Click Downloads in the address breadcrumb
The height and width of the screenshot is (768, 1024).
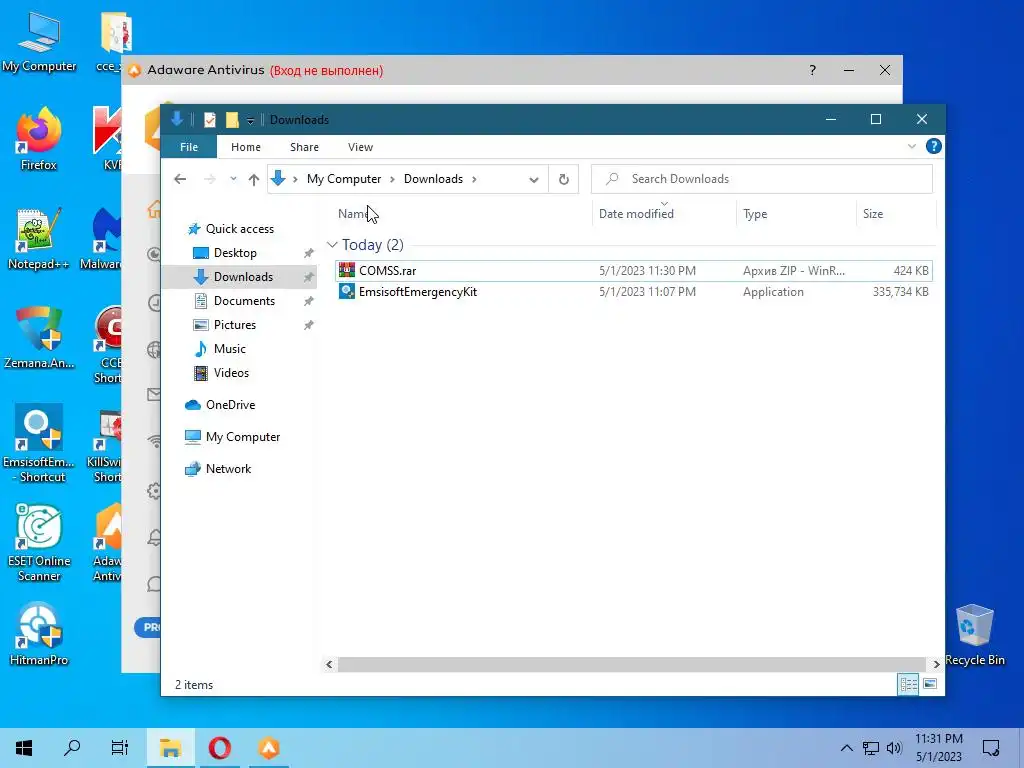[x=433, y=179]
